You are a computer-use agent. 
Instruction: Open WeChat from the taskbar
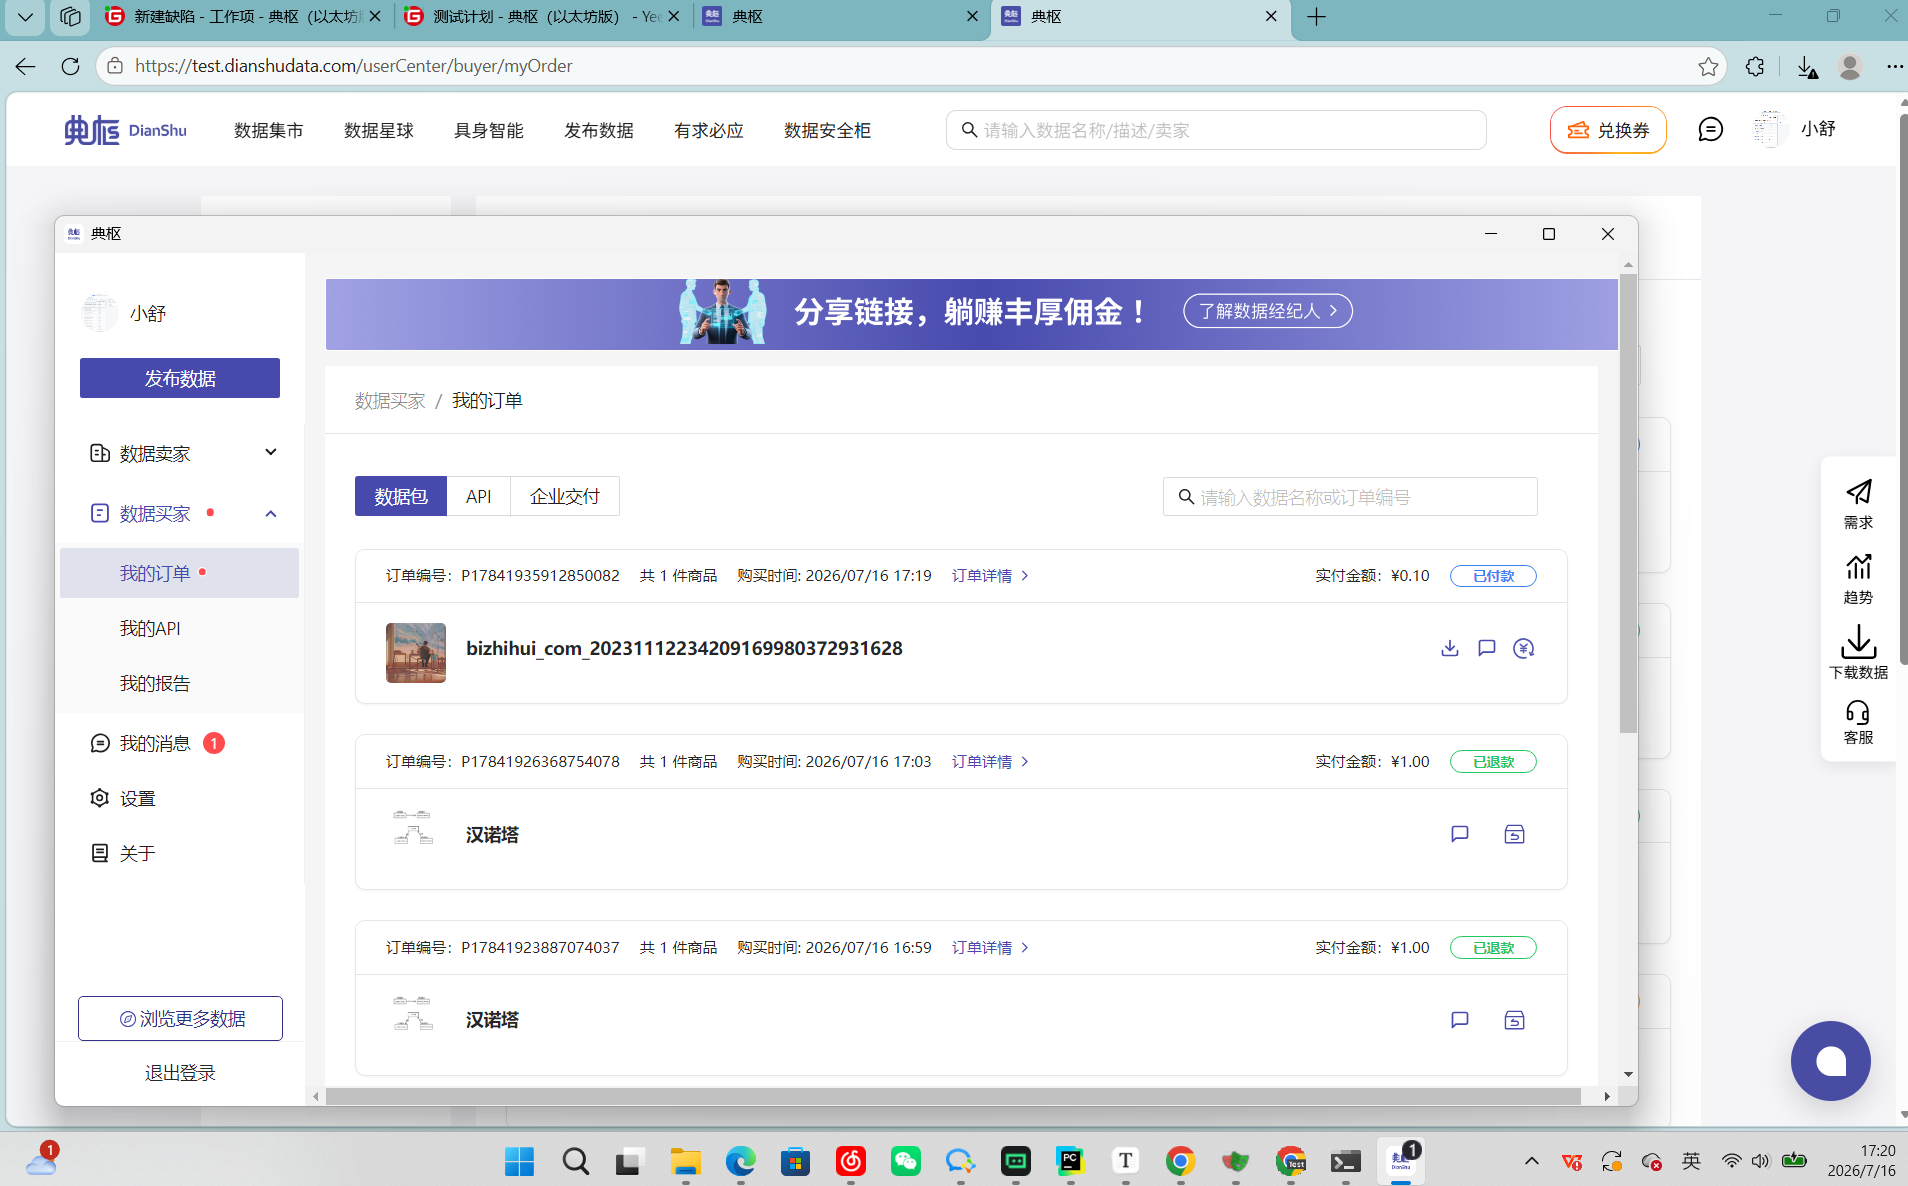[905, 1161]
